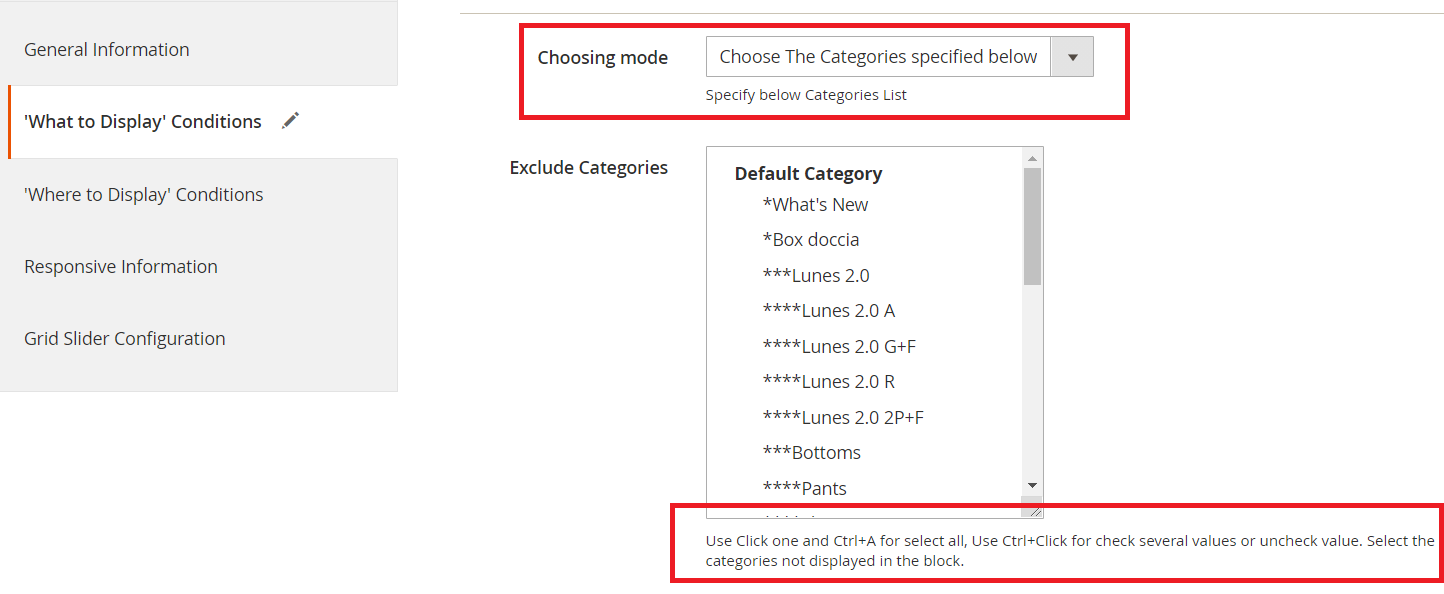The height and width of the screenshot is (594, 1444).
Task: Choose ****Lunes 2.0 G+F in list
Action: tap(839, 346)
